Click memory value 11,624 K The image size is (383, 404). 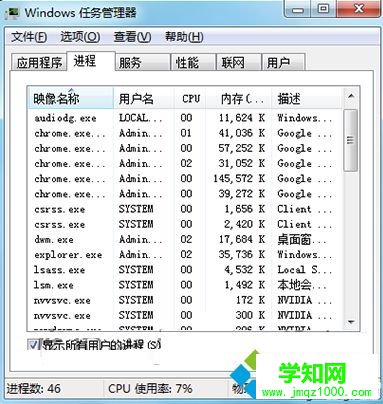coord(242,118)
